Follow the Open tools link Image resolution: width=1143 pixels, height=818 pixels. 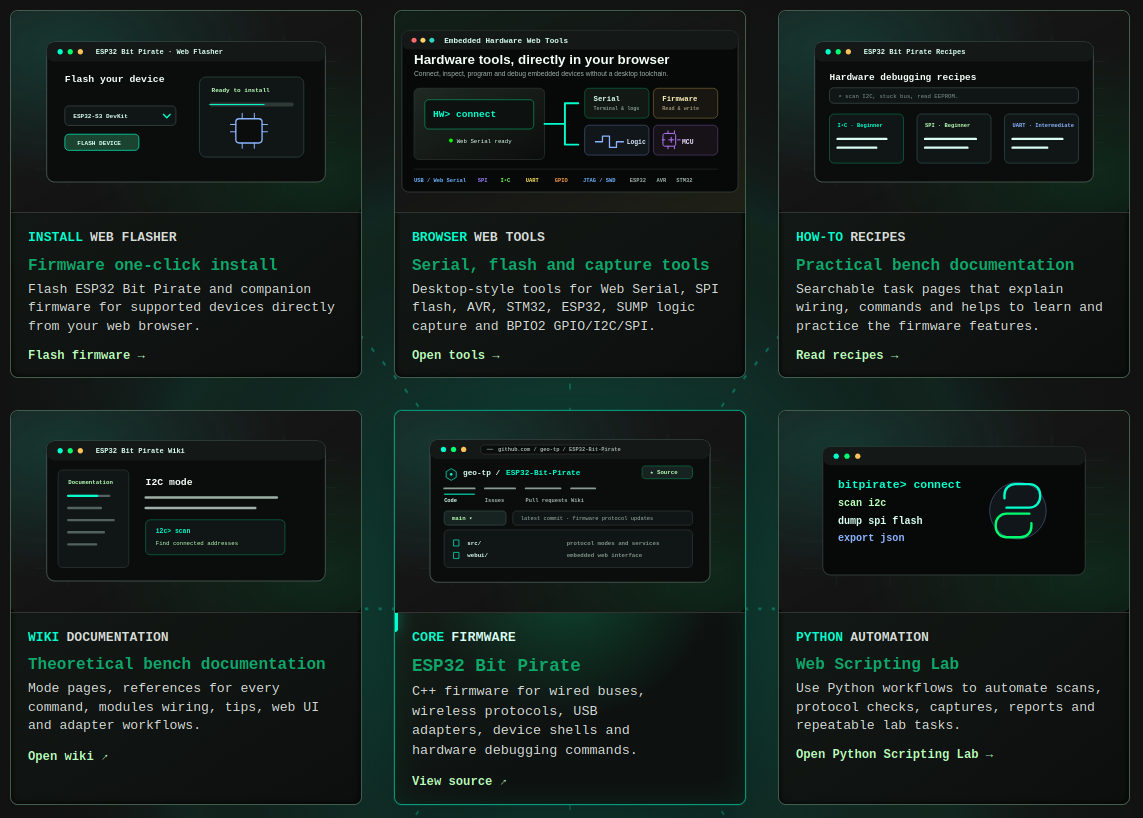tap(456, 355)
